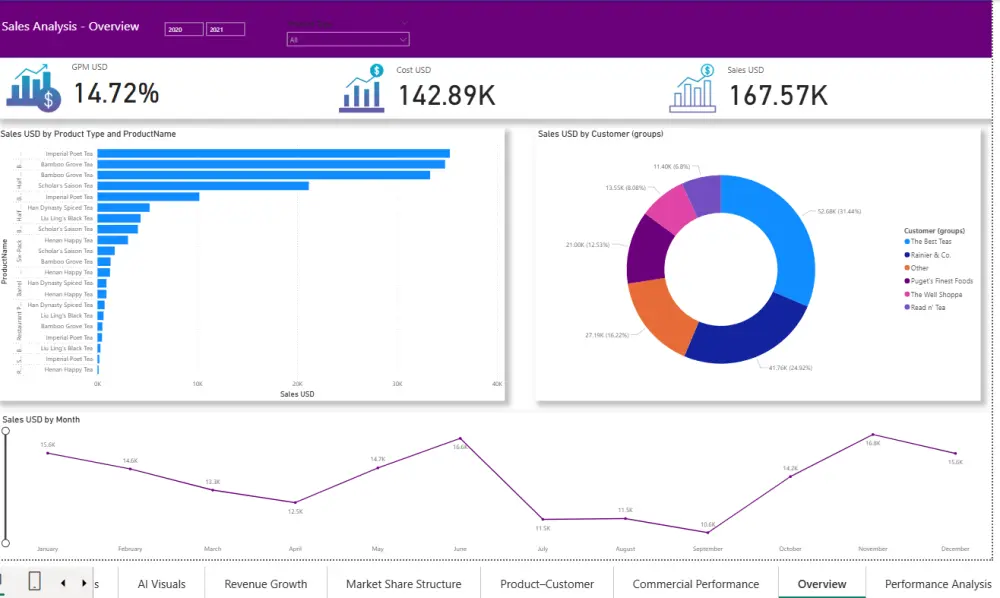Click the September low point on the line chart
Image resolution: width=1000 pixels, height=598 pixels.
[708, 532]
